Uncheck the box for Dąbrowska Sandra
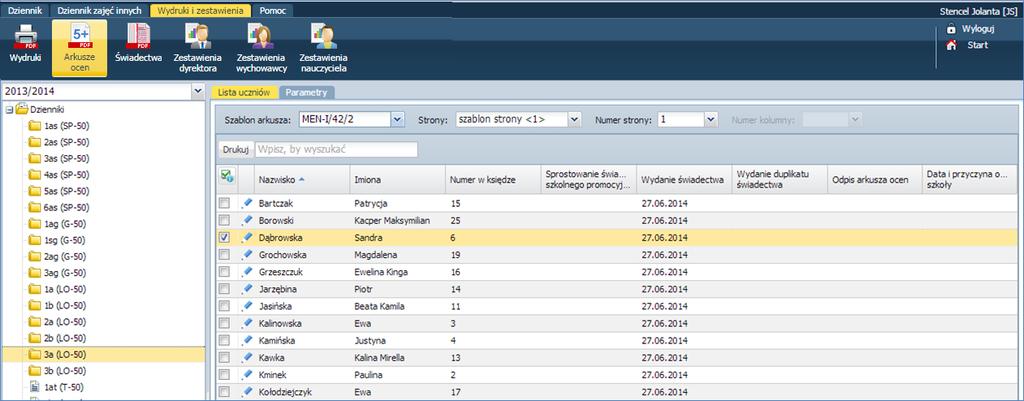The height and width of the screenshot is (401, 1024). [x=224, y=238]
